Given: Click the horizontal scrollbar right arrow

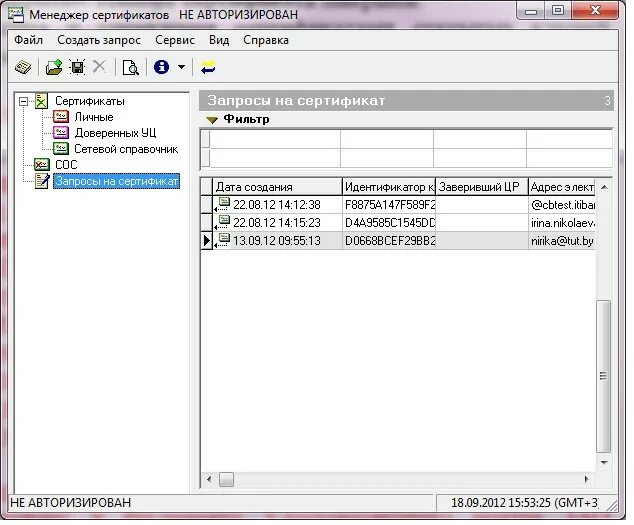Looking at the screenshot, I should 587,480.
